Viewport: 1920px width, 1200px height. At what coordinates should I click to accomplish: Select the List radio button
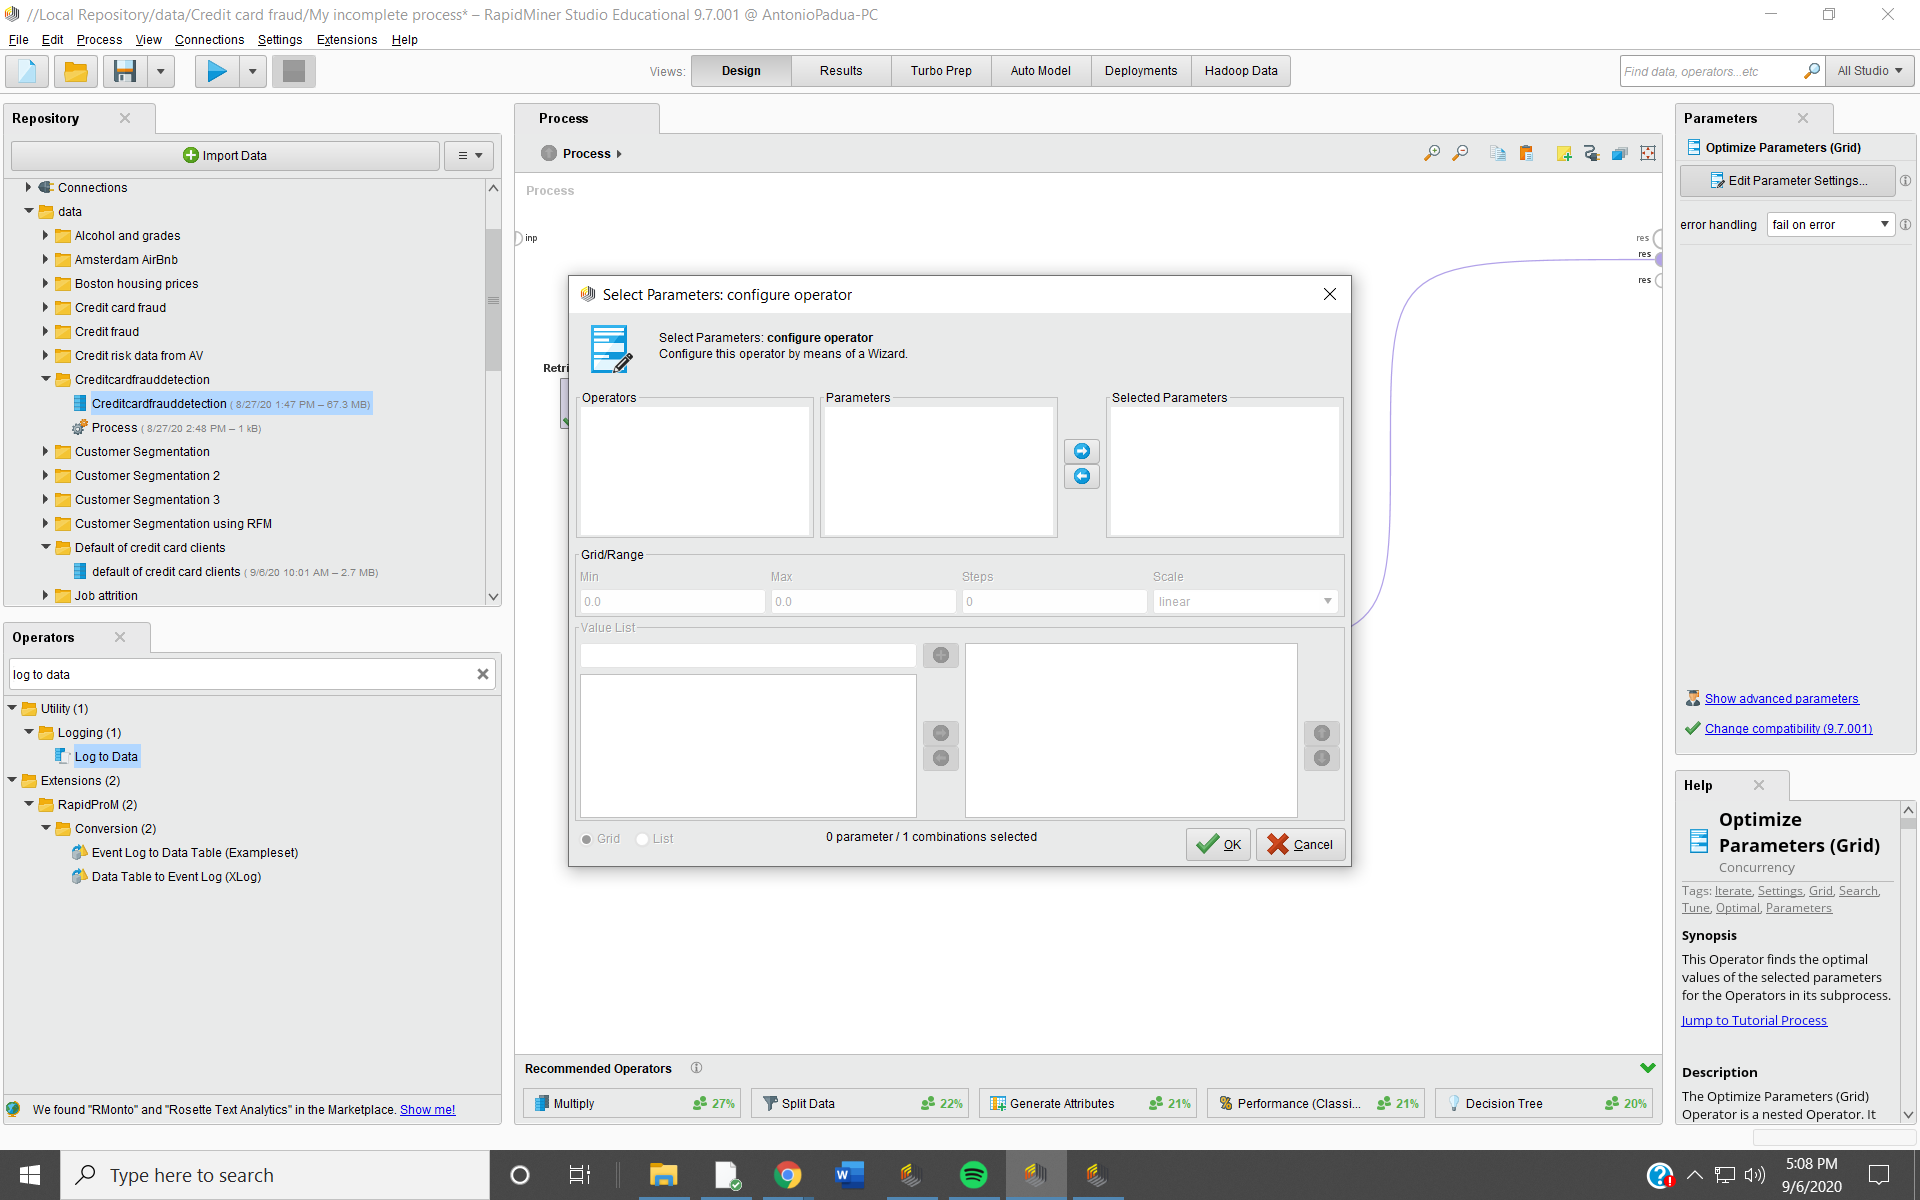(643, 839)
